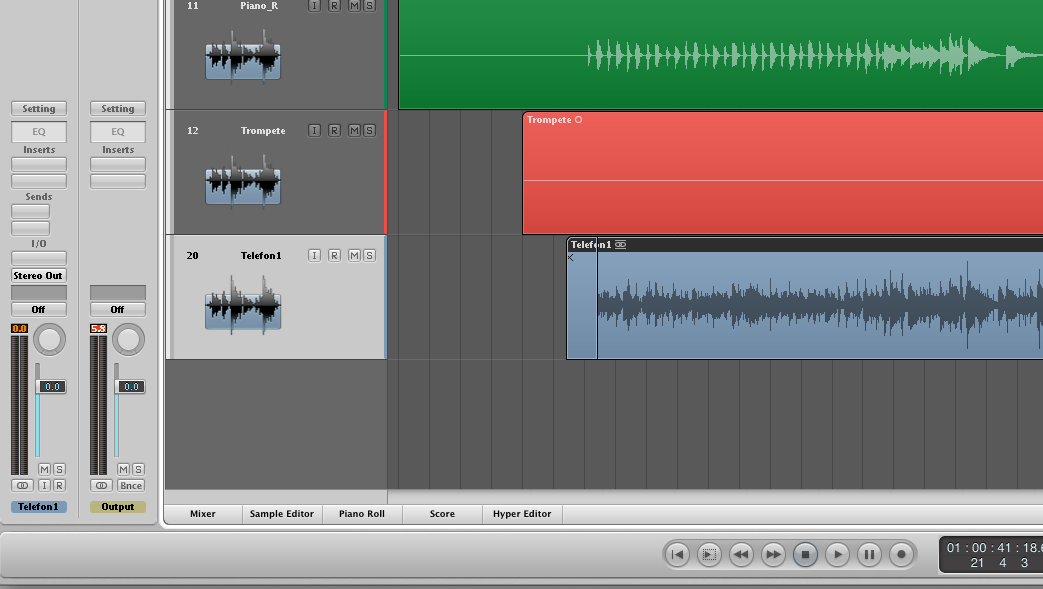
Task: Open automation mode Off on Telefon1 strip
Action: 39,309
